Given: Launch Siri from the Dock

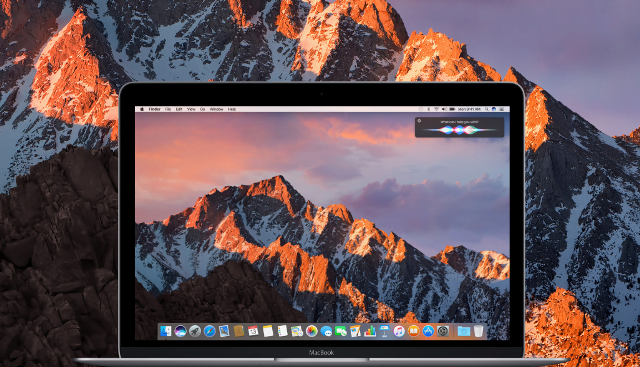Looking at the screenshot, I should [x=180, y=331].
